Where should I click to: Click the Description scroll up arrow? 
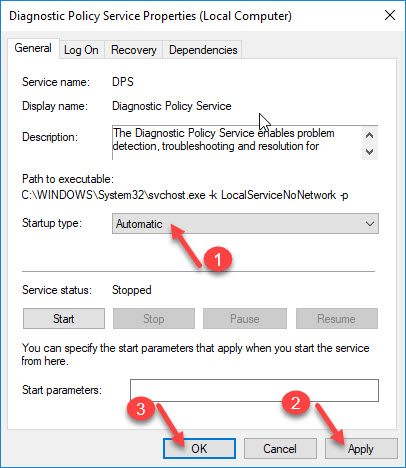pyautogui.click(x=369, y=135)
